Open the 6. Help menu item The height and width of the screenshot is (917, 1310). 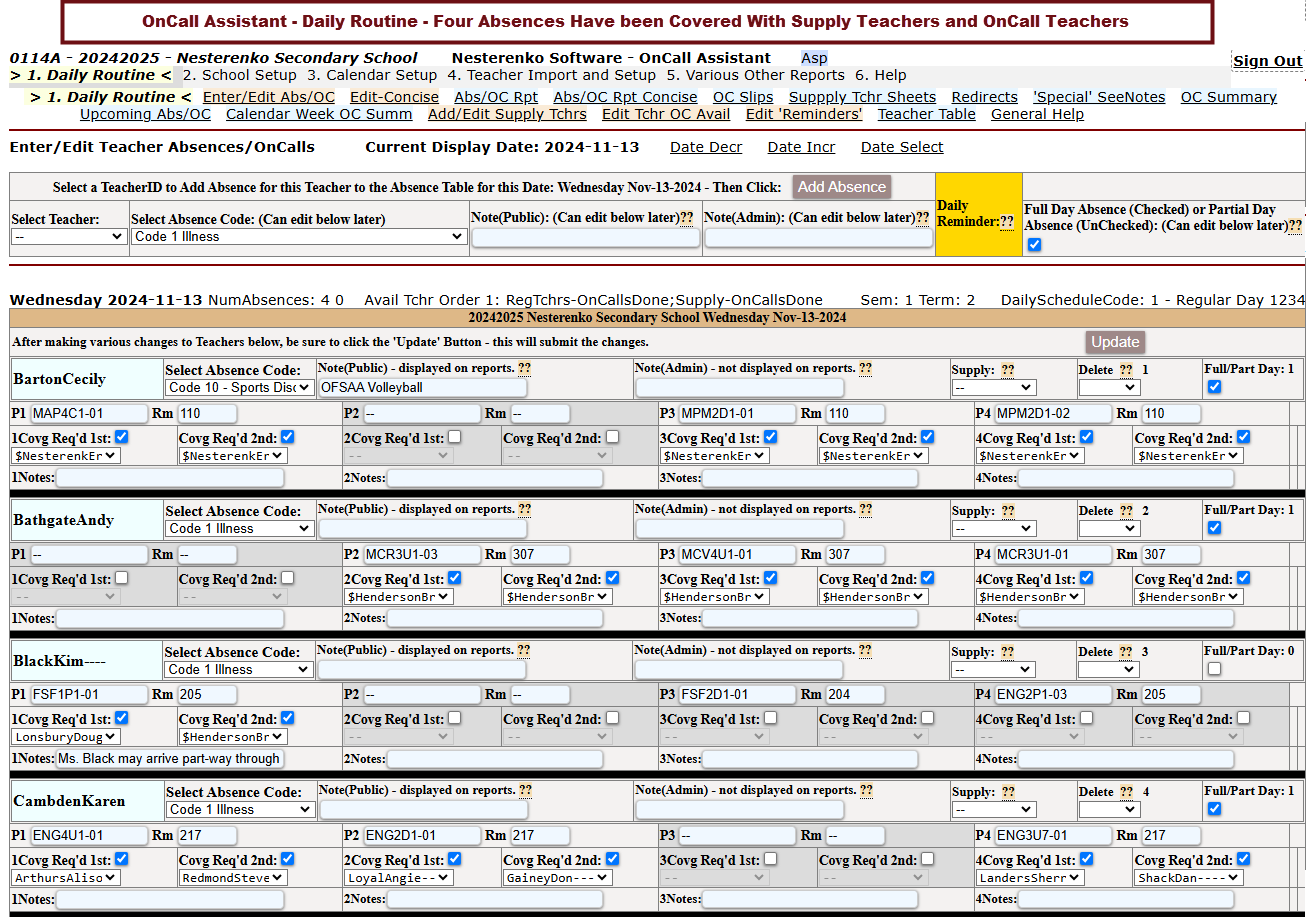pos(880,75)
